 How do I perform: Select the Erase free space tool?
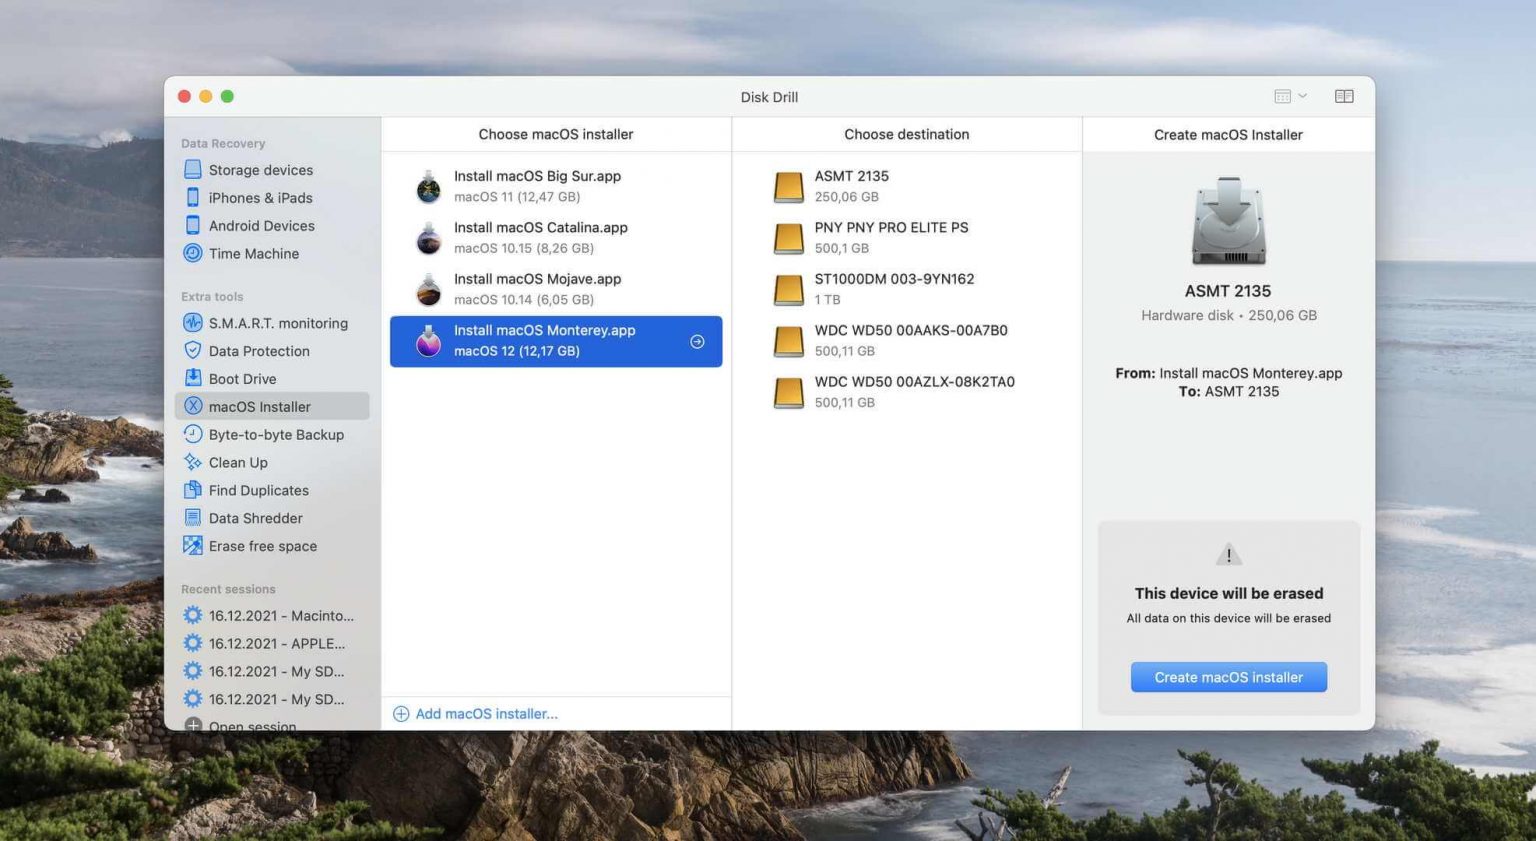pyautogui.click(x=262, y=545)
